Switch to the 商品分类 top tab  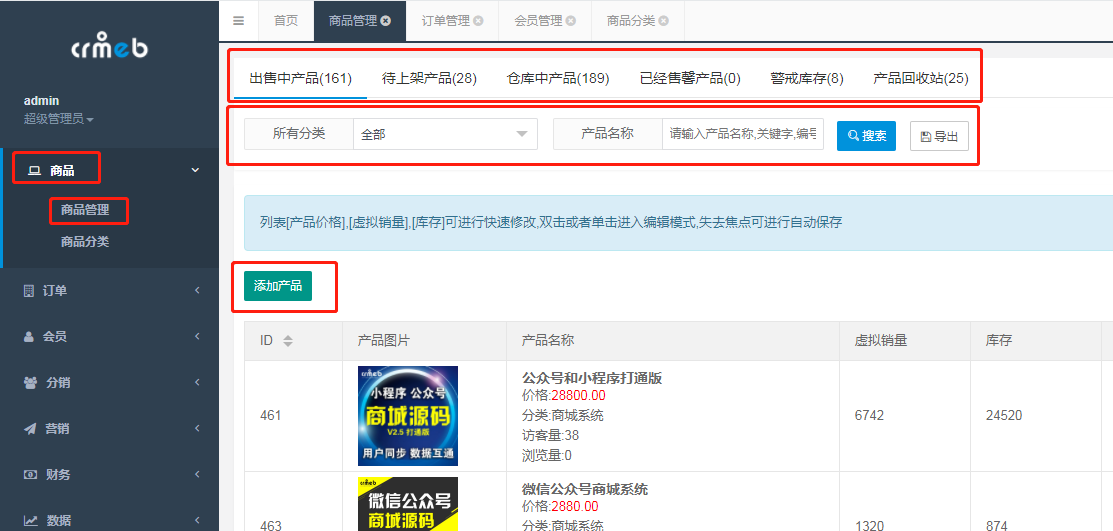tap(631, 21)
